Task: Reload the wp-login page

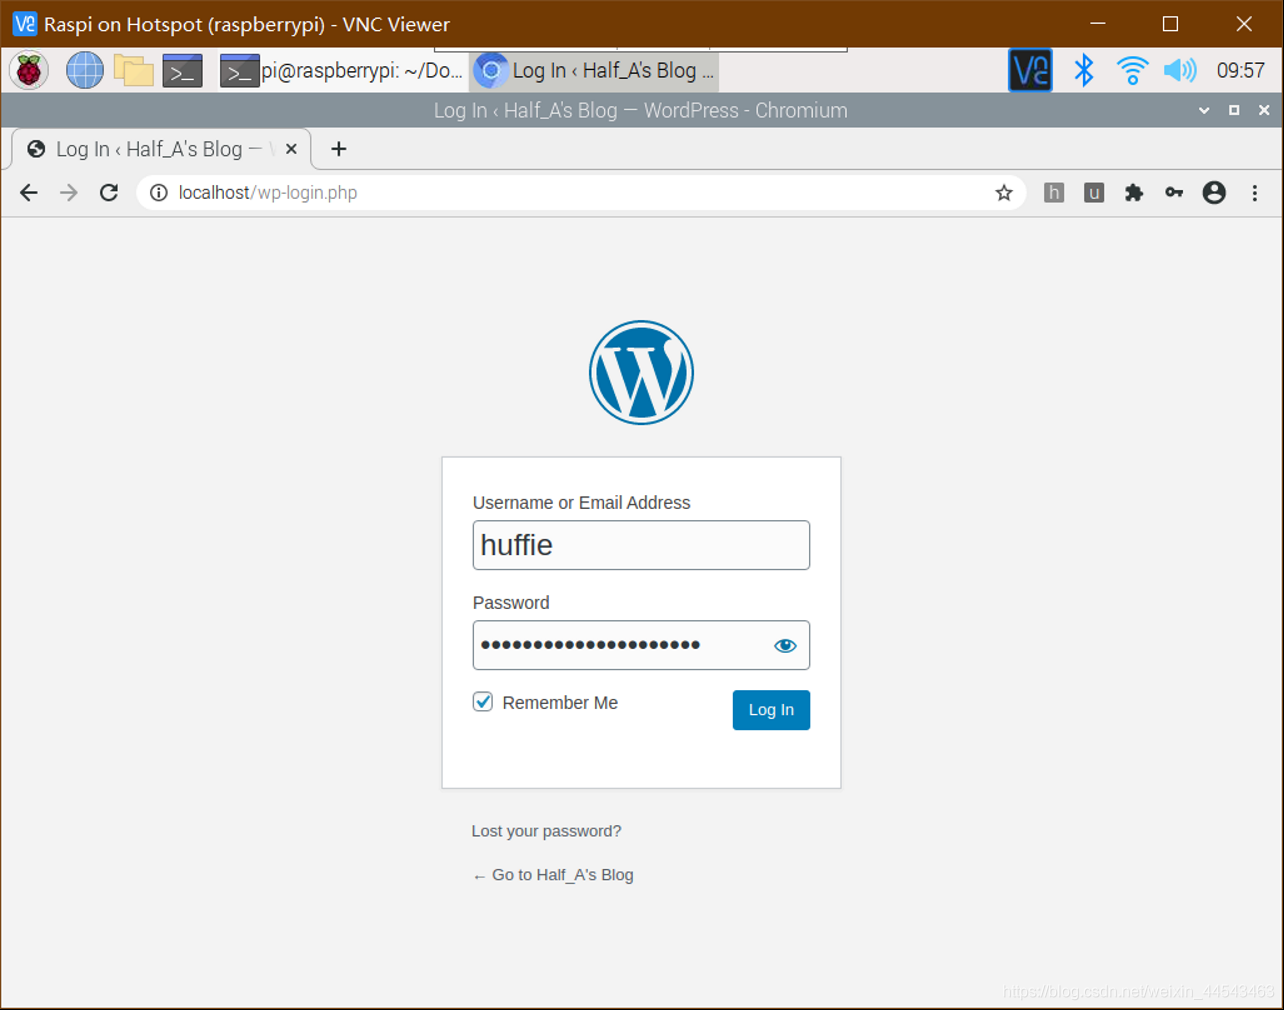Action: coord(109,193)
